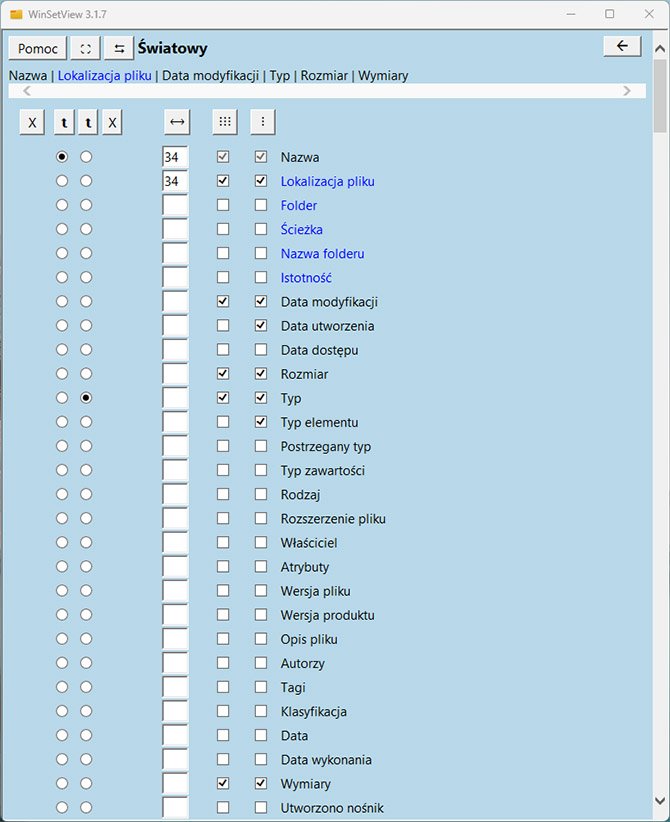670x822 pixels.
Task: Click the grid dots column header icon
Action: click(x=225, y=122)
